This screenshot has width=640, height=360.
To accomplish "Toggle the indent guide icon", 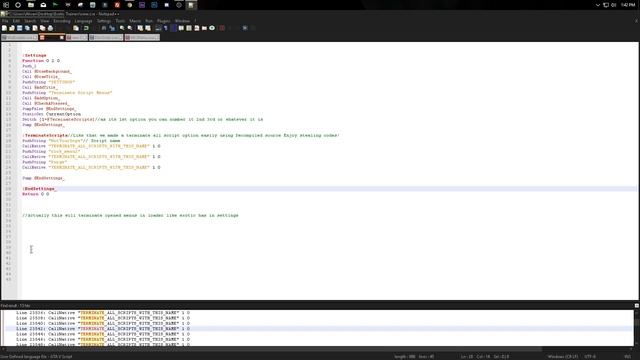I will (x=173, y=28).
